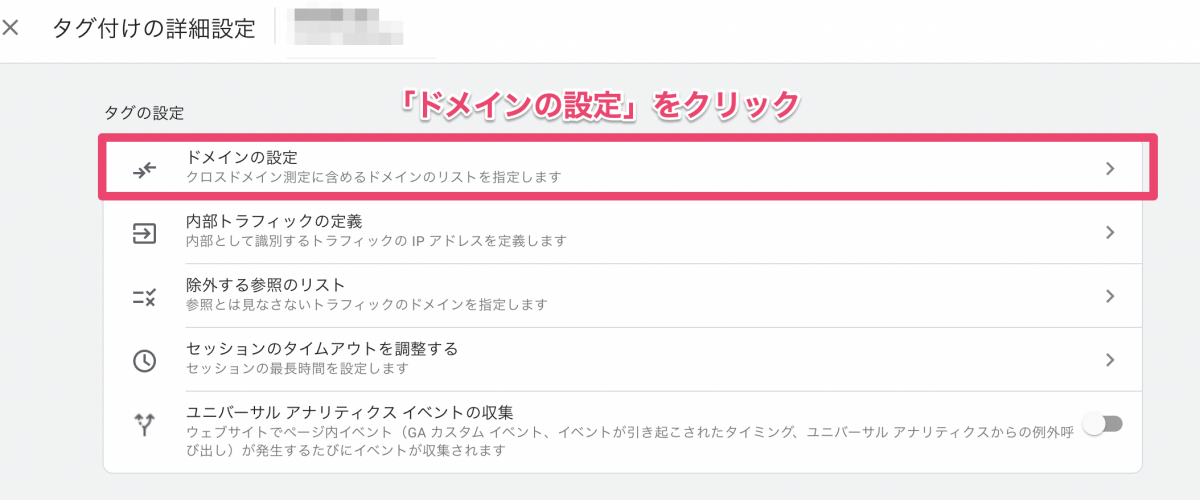1200x500 pixels.
Task: Expand the 除外する参照のリスト chevron
Action: [x=1109, y=296]
